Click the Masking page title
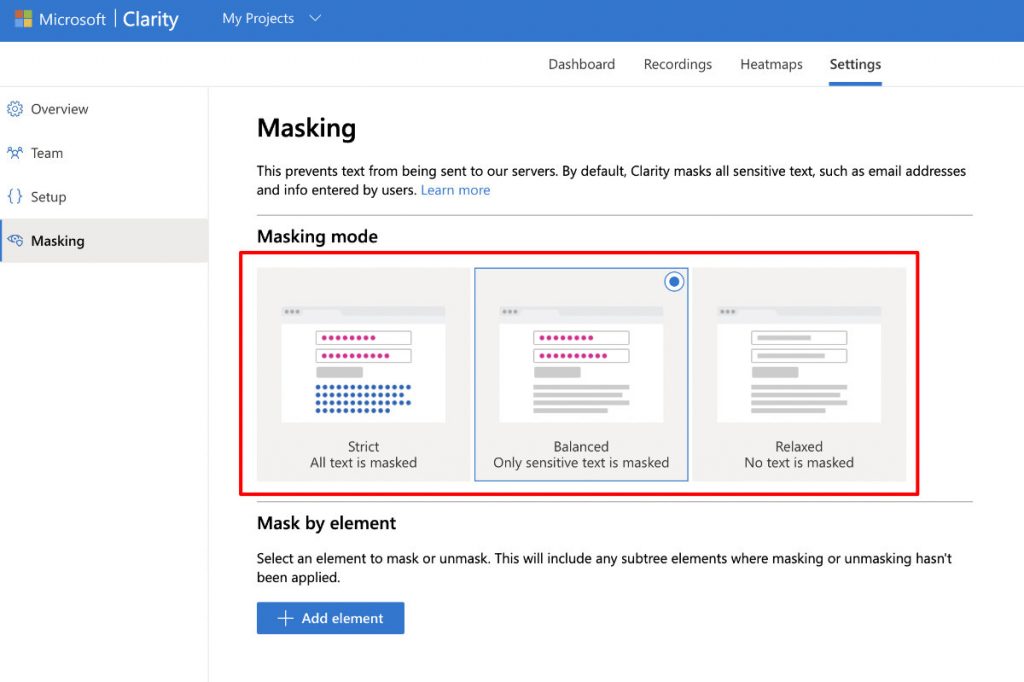Viewport: 1024px width, 682px height. coord(306,128)
